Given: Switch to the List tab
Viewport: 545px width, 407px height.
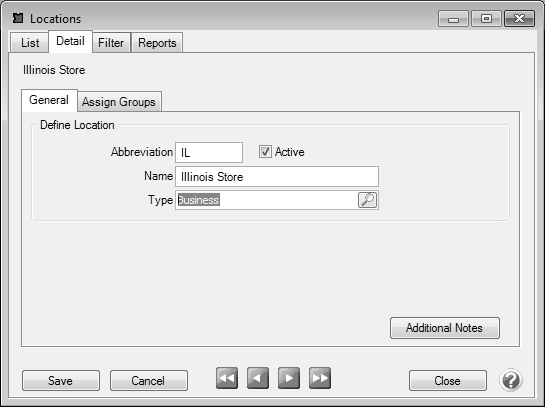Looking at the screenshot, I should (30, 43).
